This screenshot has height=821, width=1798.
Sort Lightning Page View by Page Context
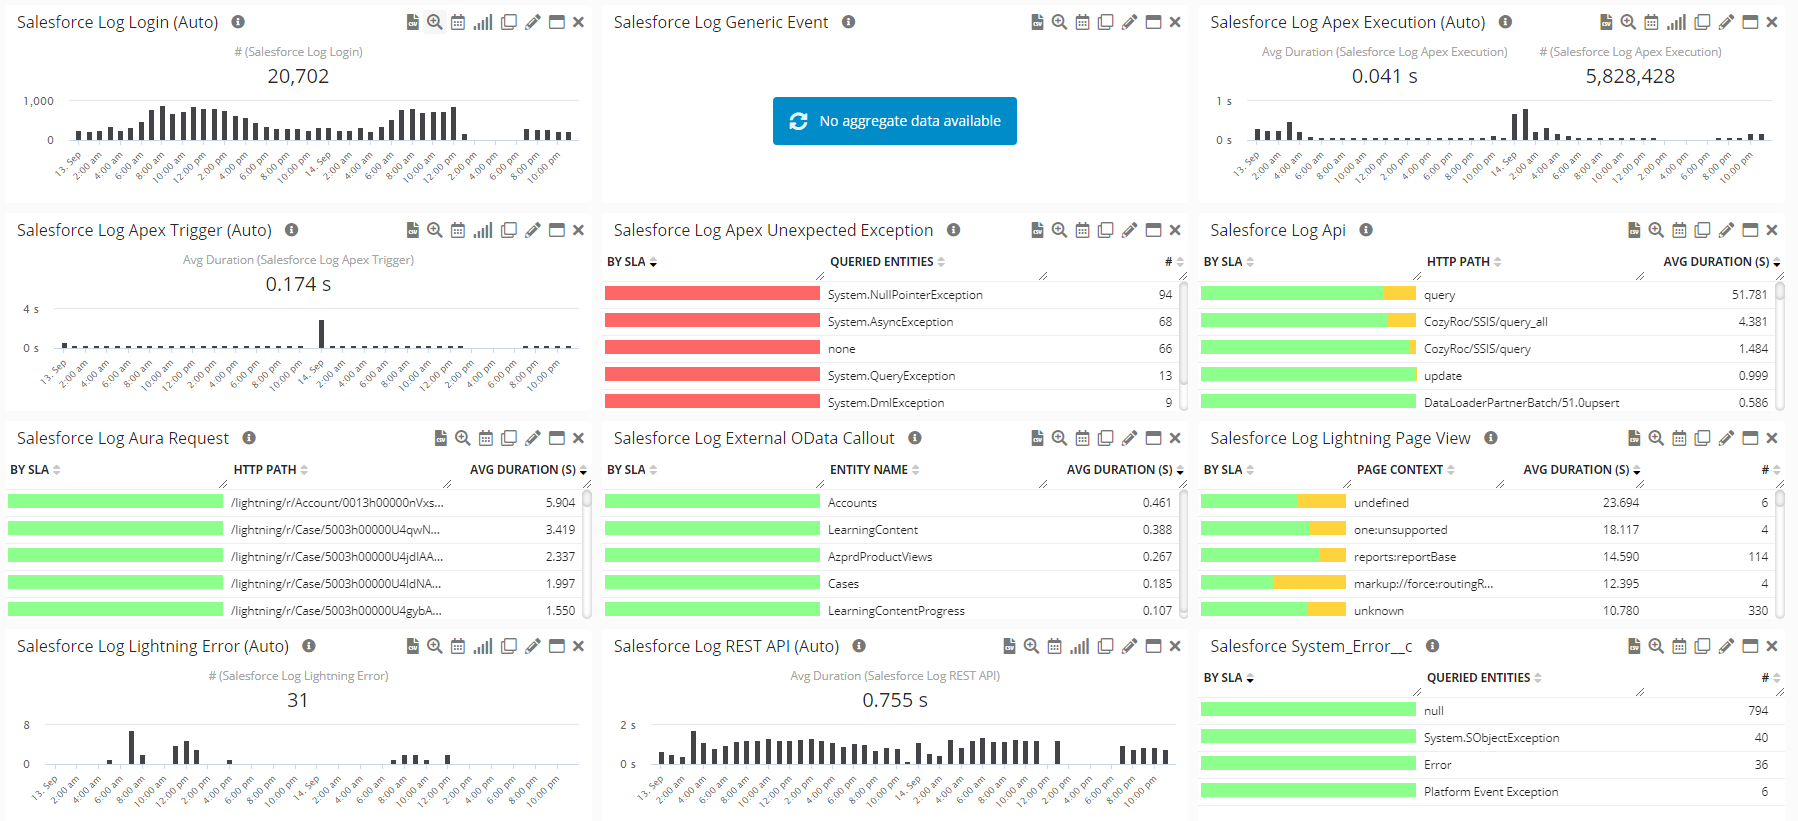1400,470
